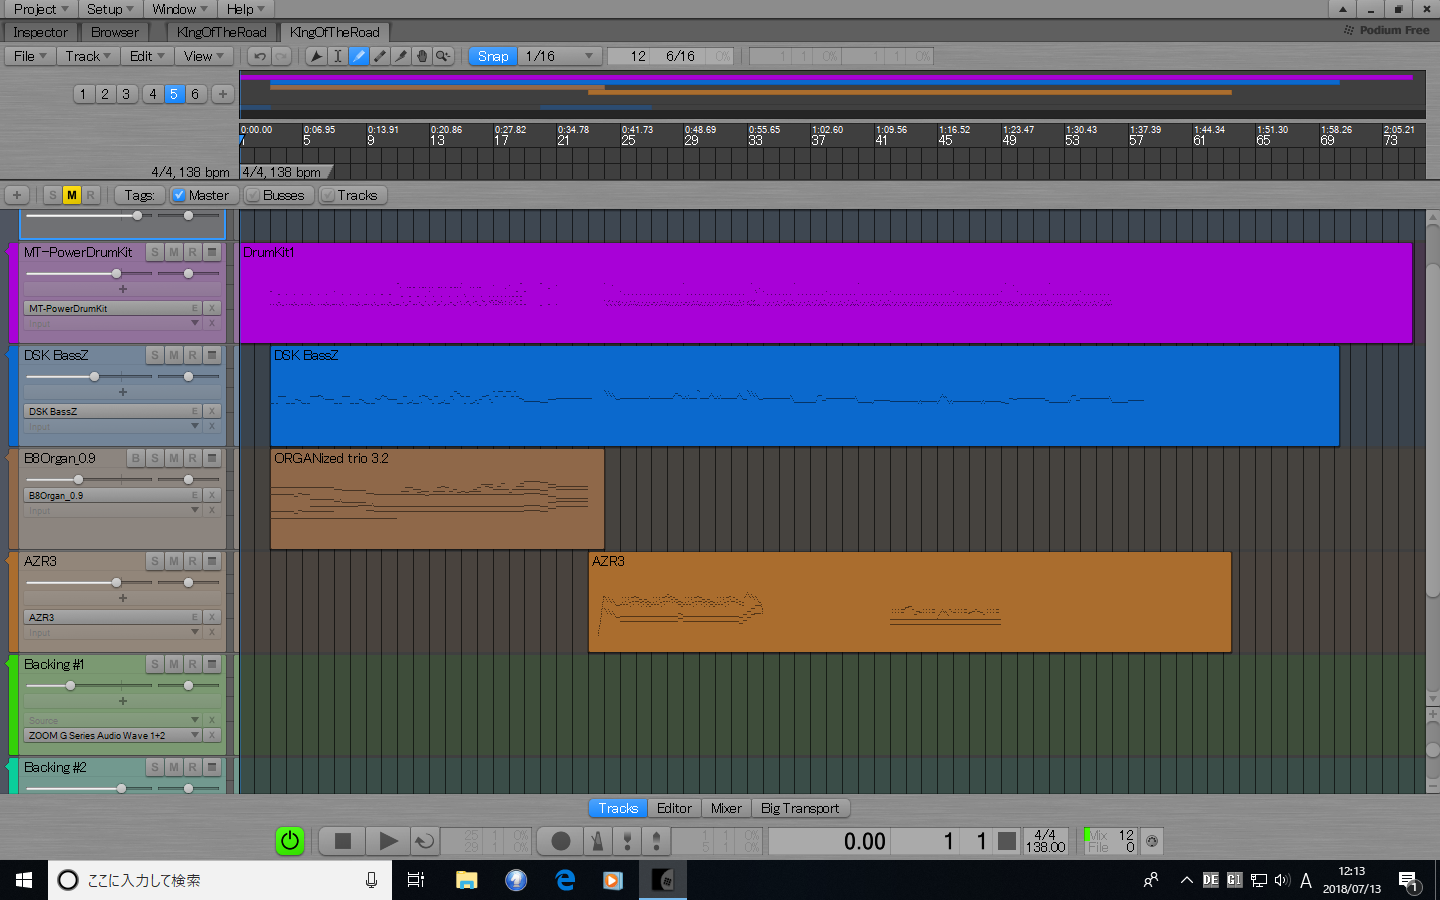1440x900 pixels.
Task: Toggle global mute M button
Action: 72,195
